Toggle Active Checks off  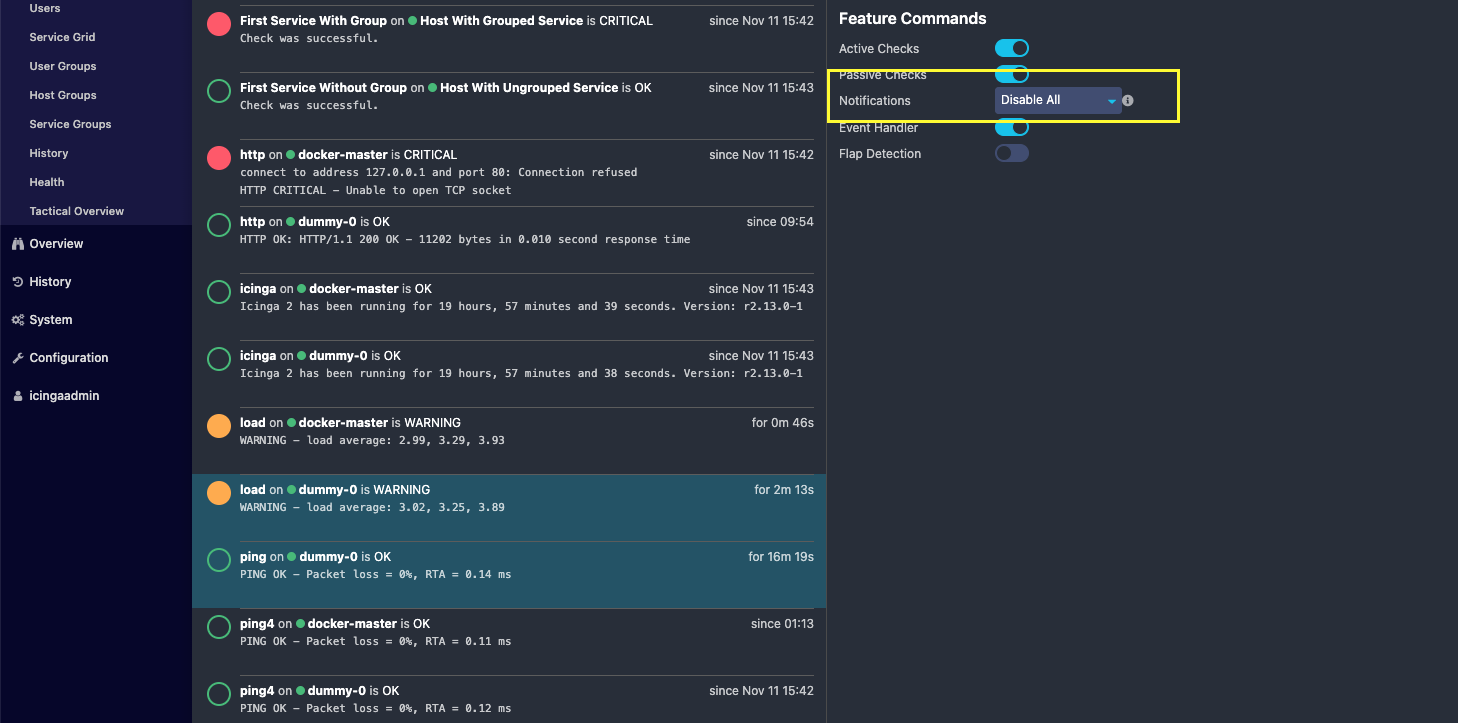1011,48
